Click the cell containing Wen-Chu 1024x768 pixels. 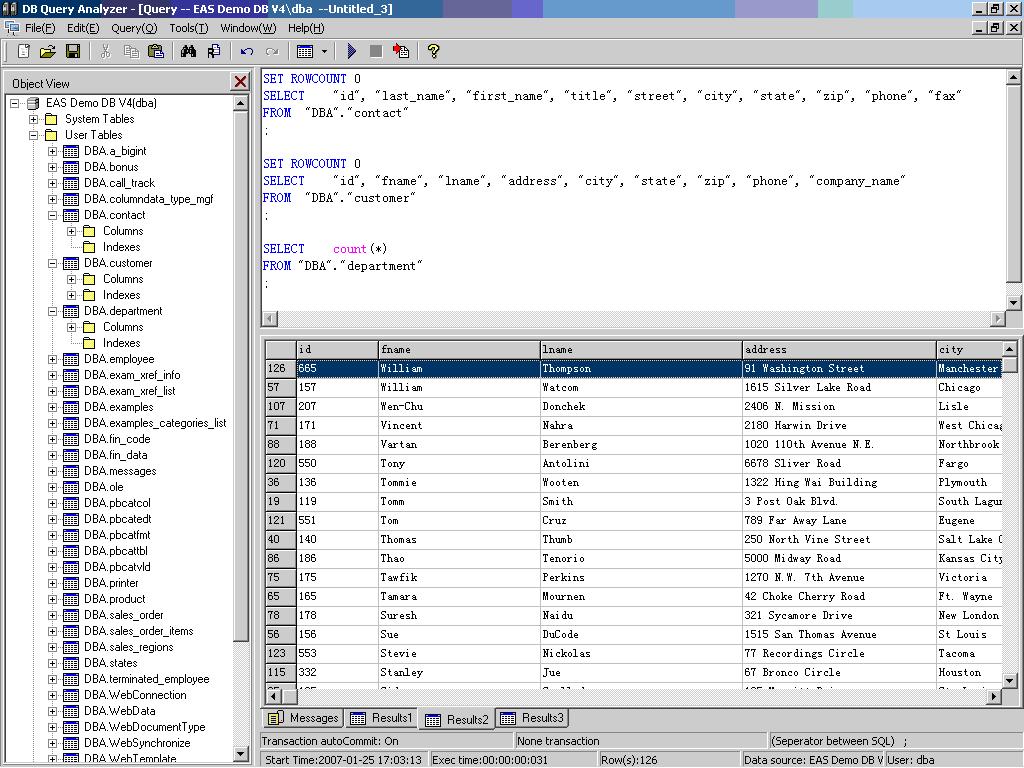pos(459,406)
